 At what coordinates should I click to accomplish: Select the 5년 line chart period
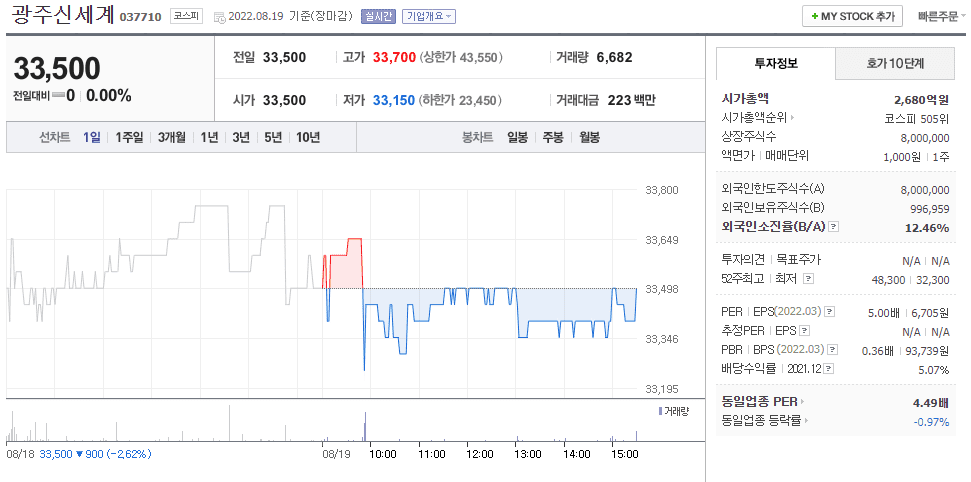tap(272, 138)
